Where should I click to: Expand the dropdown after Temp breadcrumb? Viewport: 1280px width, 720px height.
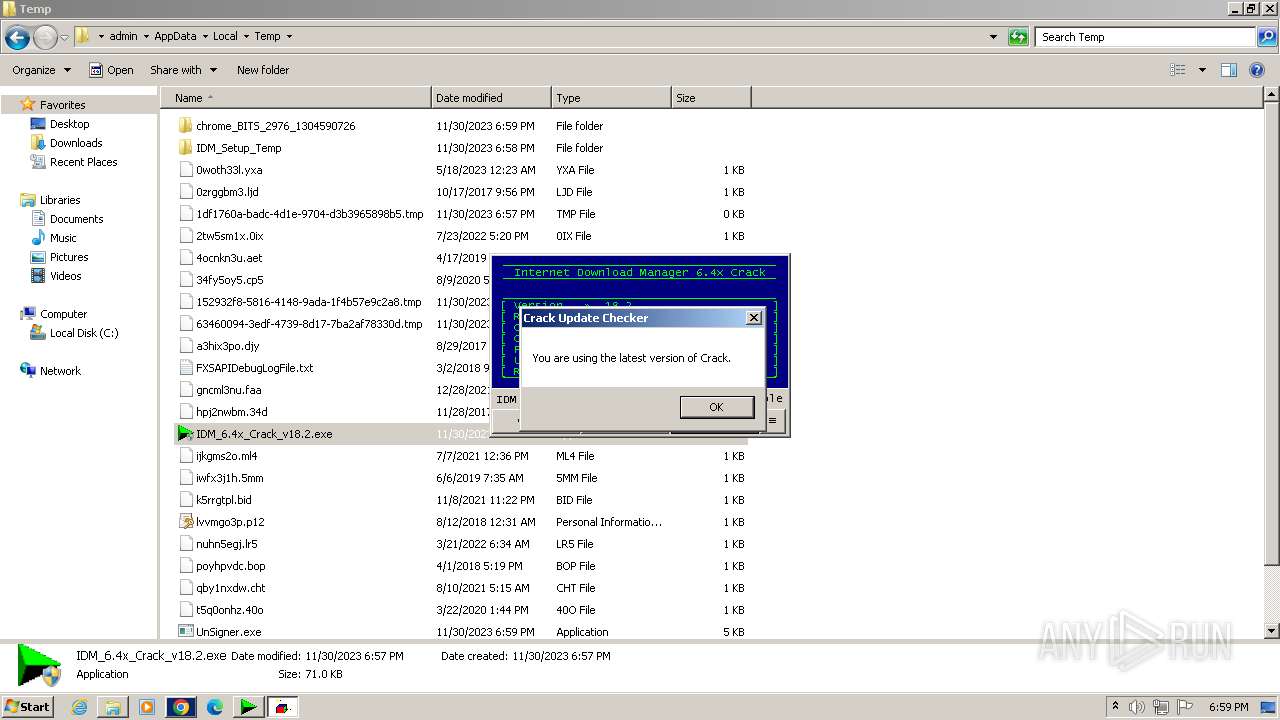pyautogui.click(x=289, y=36)
